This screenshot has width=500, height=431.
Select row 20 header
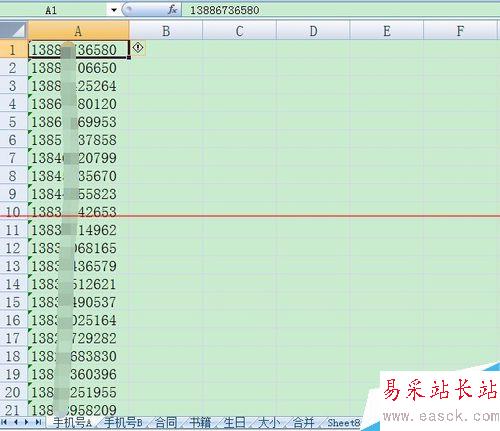tap(13, 392)
